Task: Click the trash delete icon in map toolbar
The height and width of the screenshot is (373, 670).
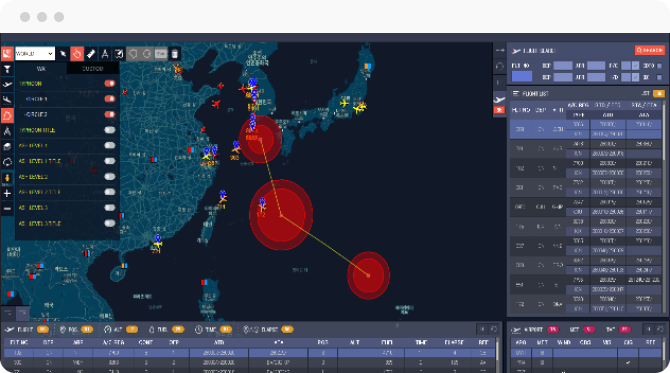Action: point(174,54)
